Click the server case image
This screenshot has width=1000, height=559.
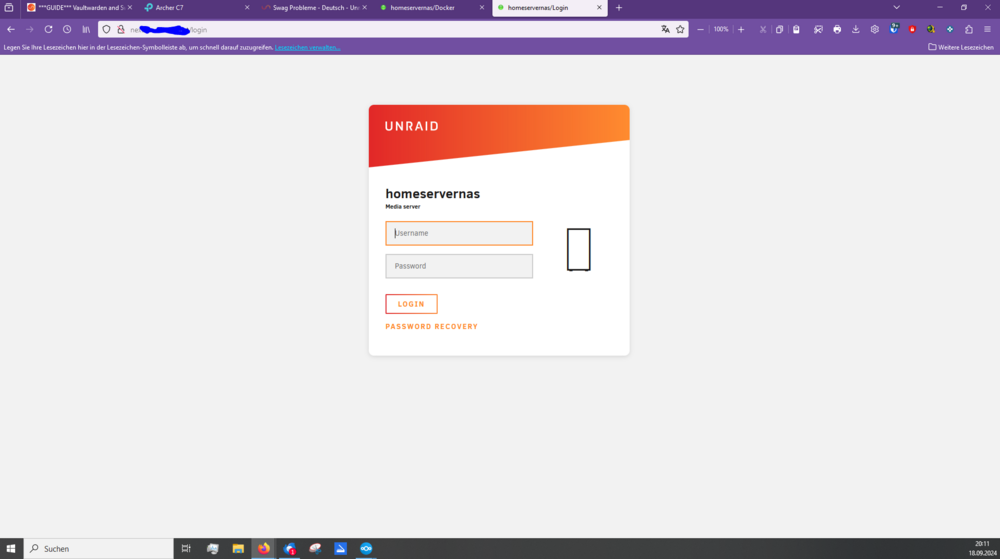pos(578,249)
